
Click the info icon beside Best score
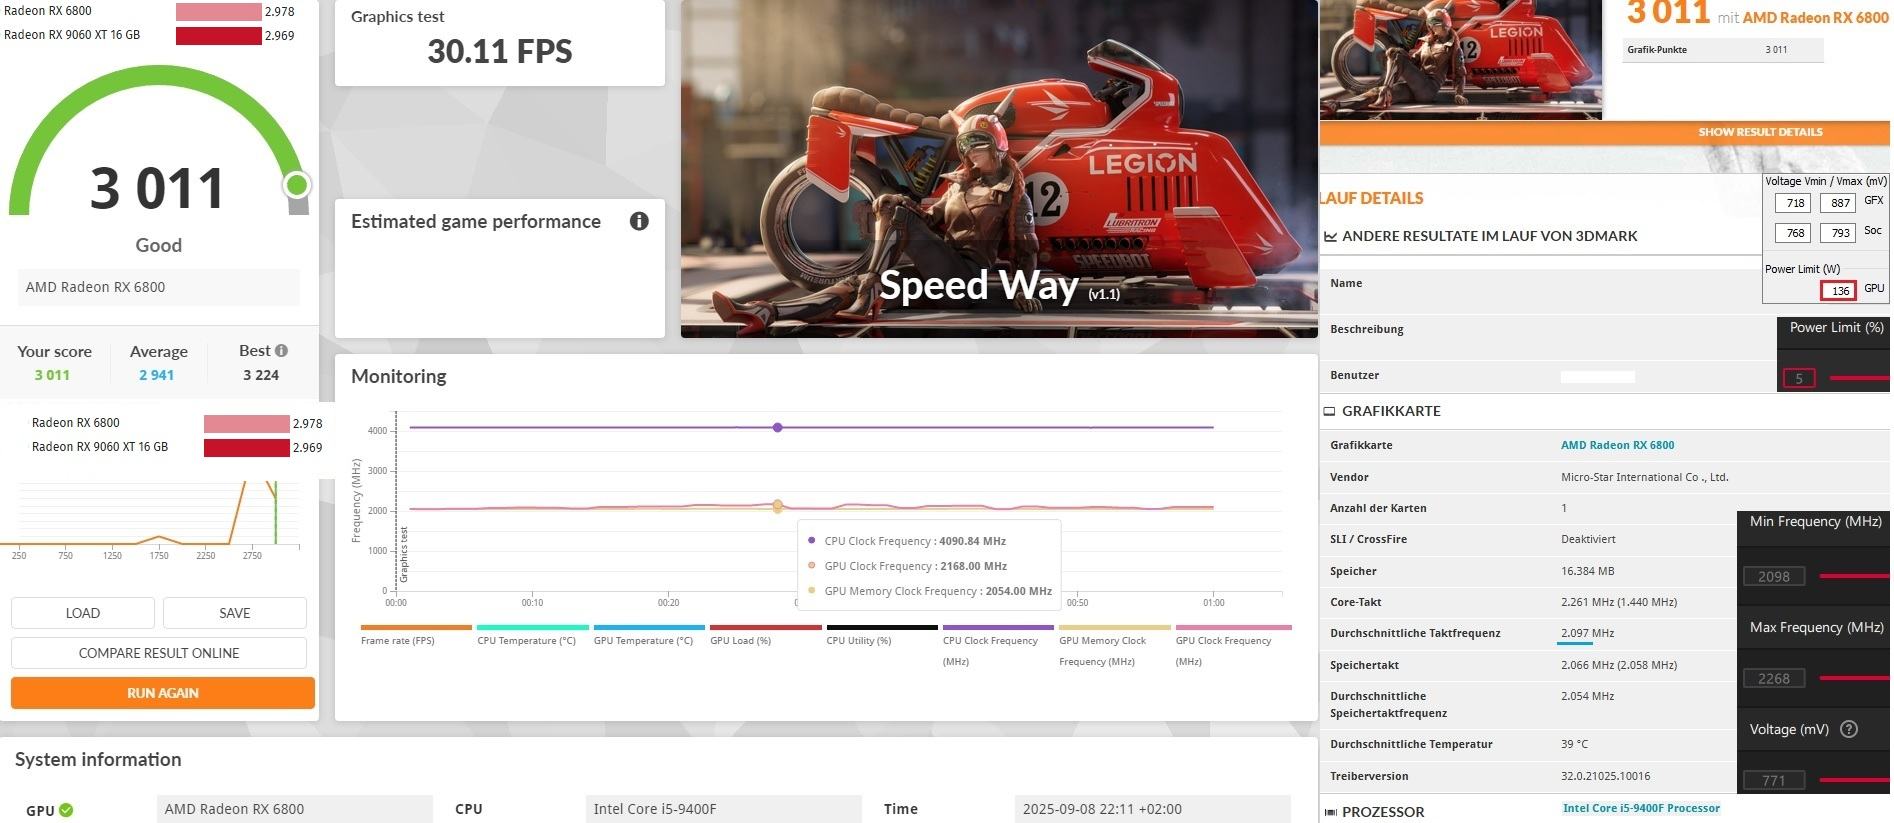[x=282, y=351]
